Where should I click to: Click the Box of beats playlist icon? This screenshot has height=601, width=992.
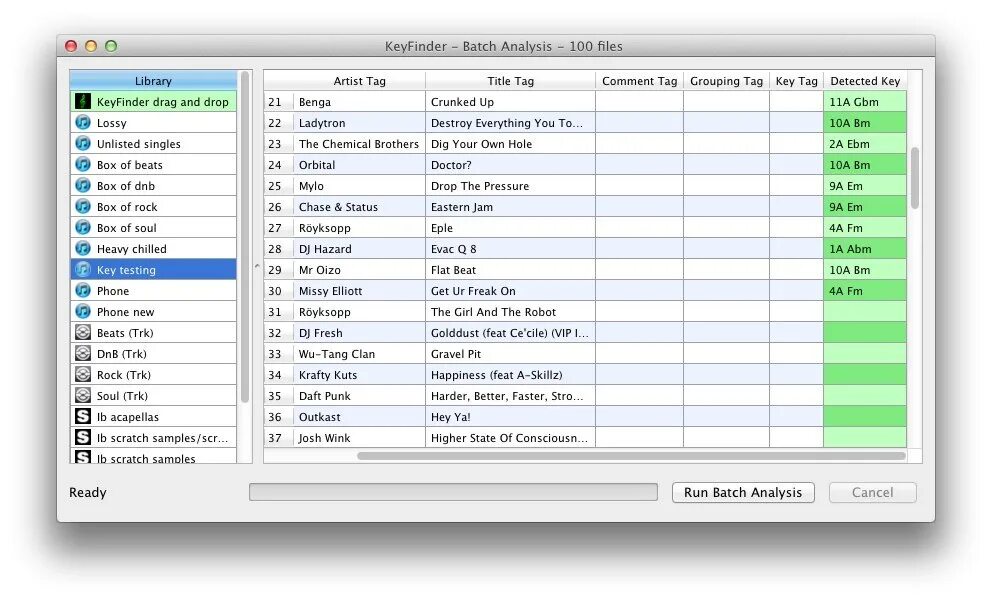pos(83,164)
